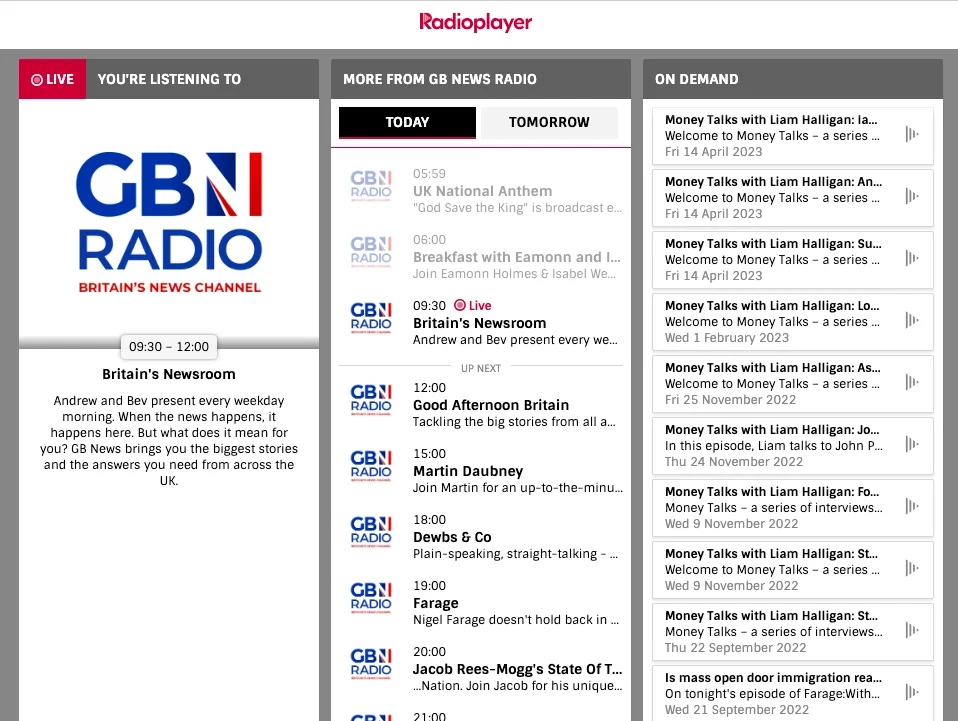Screen dimensions: 958x721
Task: Click GB Radio logo beside Britain's Newsroom schedule row
Action: pyautogui.click(x=371, y=318)
